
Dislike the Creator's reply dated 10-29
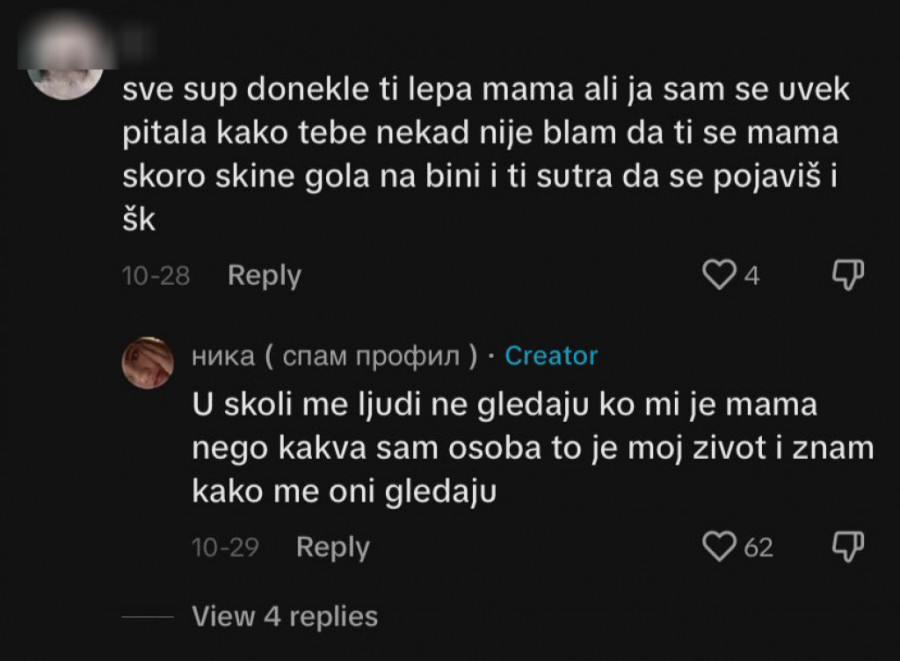click(848, 545)
